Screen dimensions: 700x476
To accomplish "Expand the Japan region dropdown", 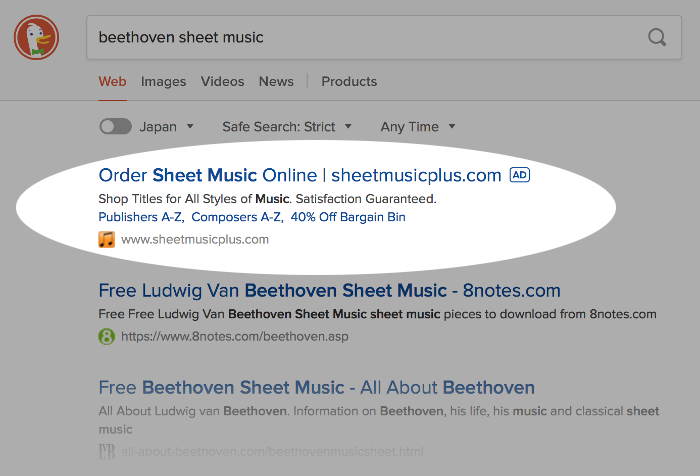I will pyautogui.click(x=167, y=127).
